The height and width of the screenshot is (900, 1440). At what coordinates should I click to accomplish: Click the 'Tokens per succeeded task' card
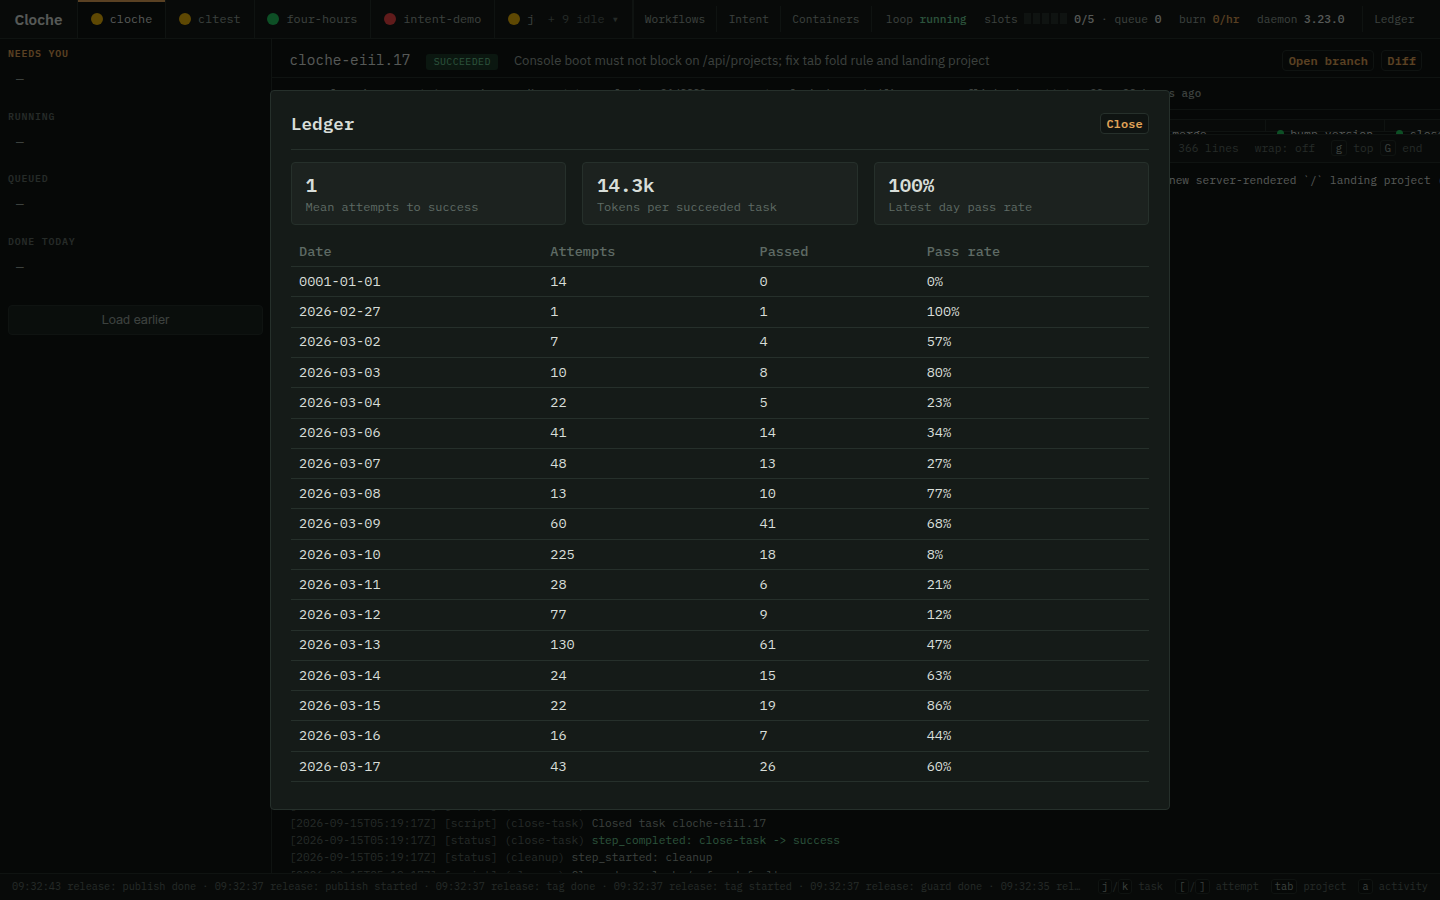point(720,194)
